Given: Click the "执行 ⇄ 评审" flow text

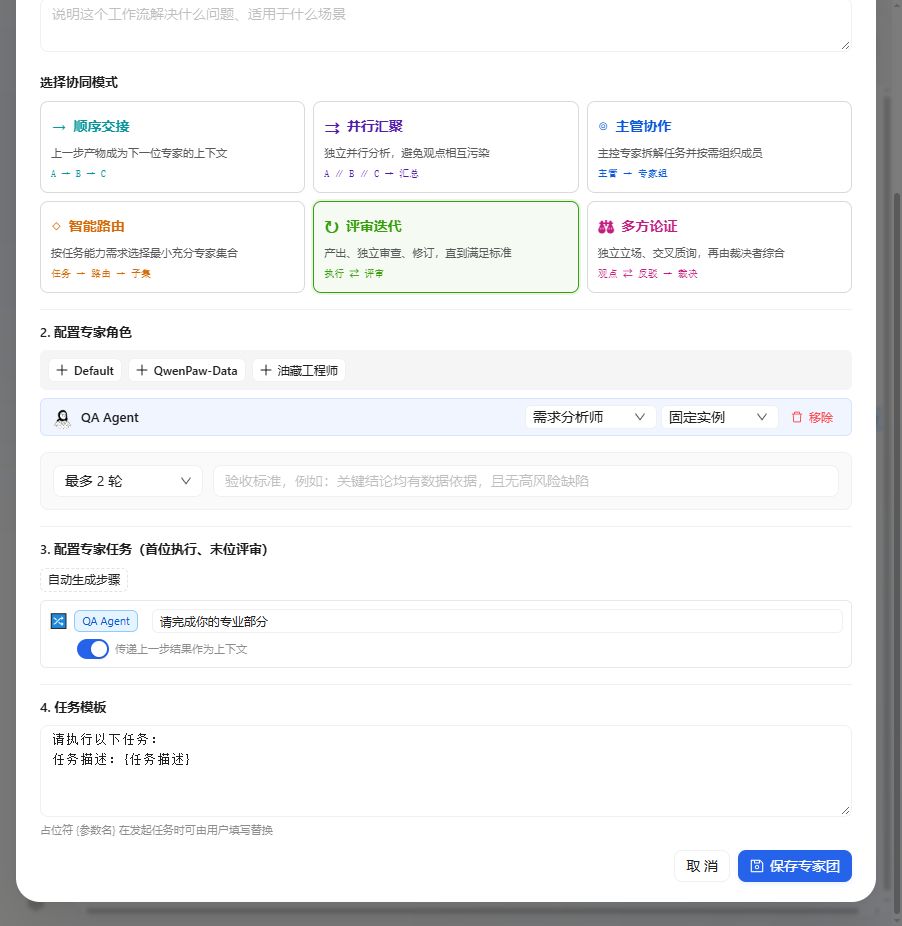Looking at the screenshot, I should click(x=354, y=273).
